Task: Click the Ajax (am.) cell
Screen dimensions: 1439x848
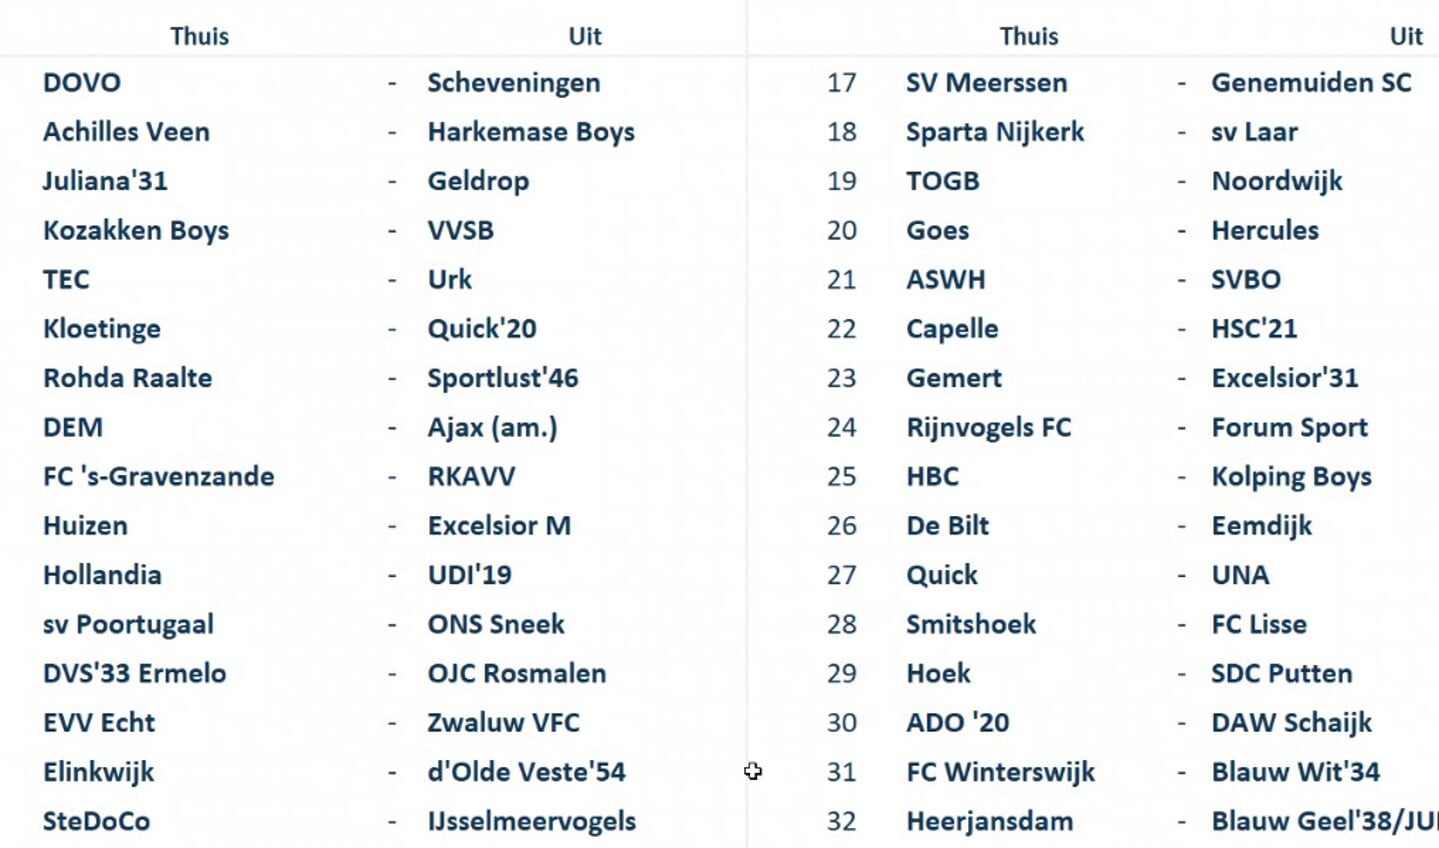Action: click(x=492, y=428)
